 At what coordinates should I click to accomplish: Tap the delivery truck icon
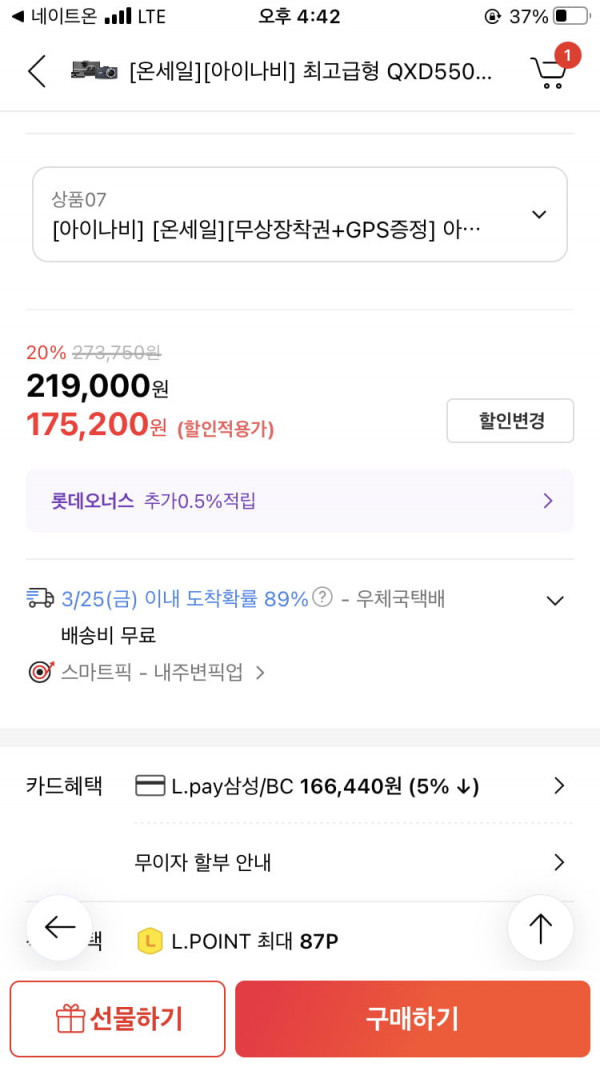pos(41,598)
